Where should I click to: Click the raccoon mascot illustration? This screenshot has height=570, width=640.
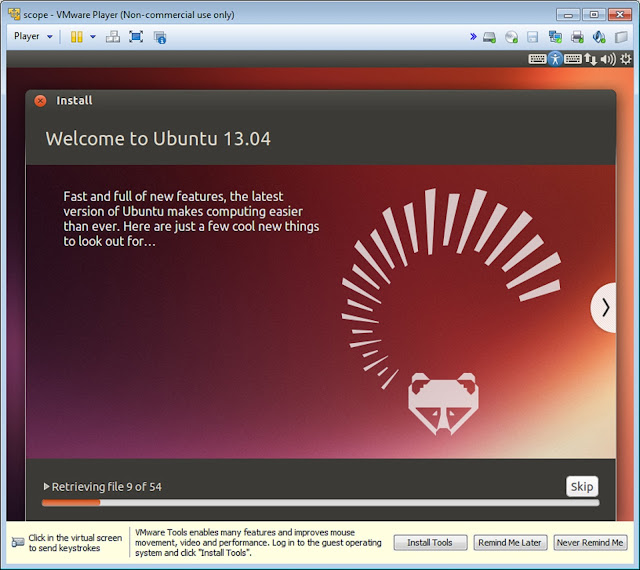click(443, 403)
